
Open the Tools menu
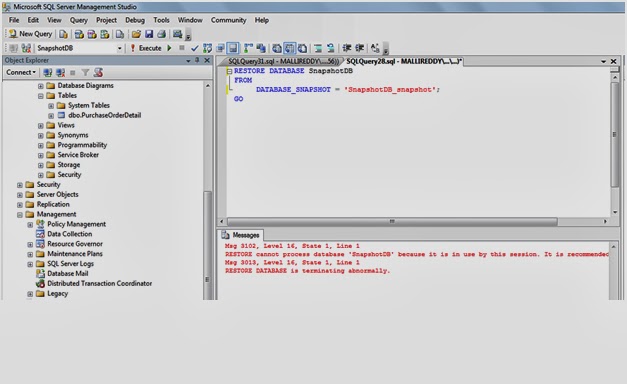[162, 20]
